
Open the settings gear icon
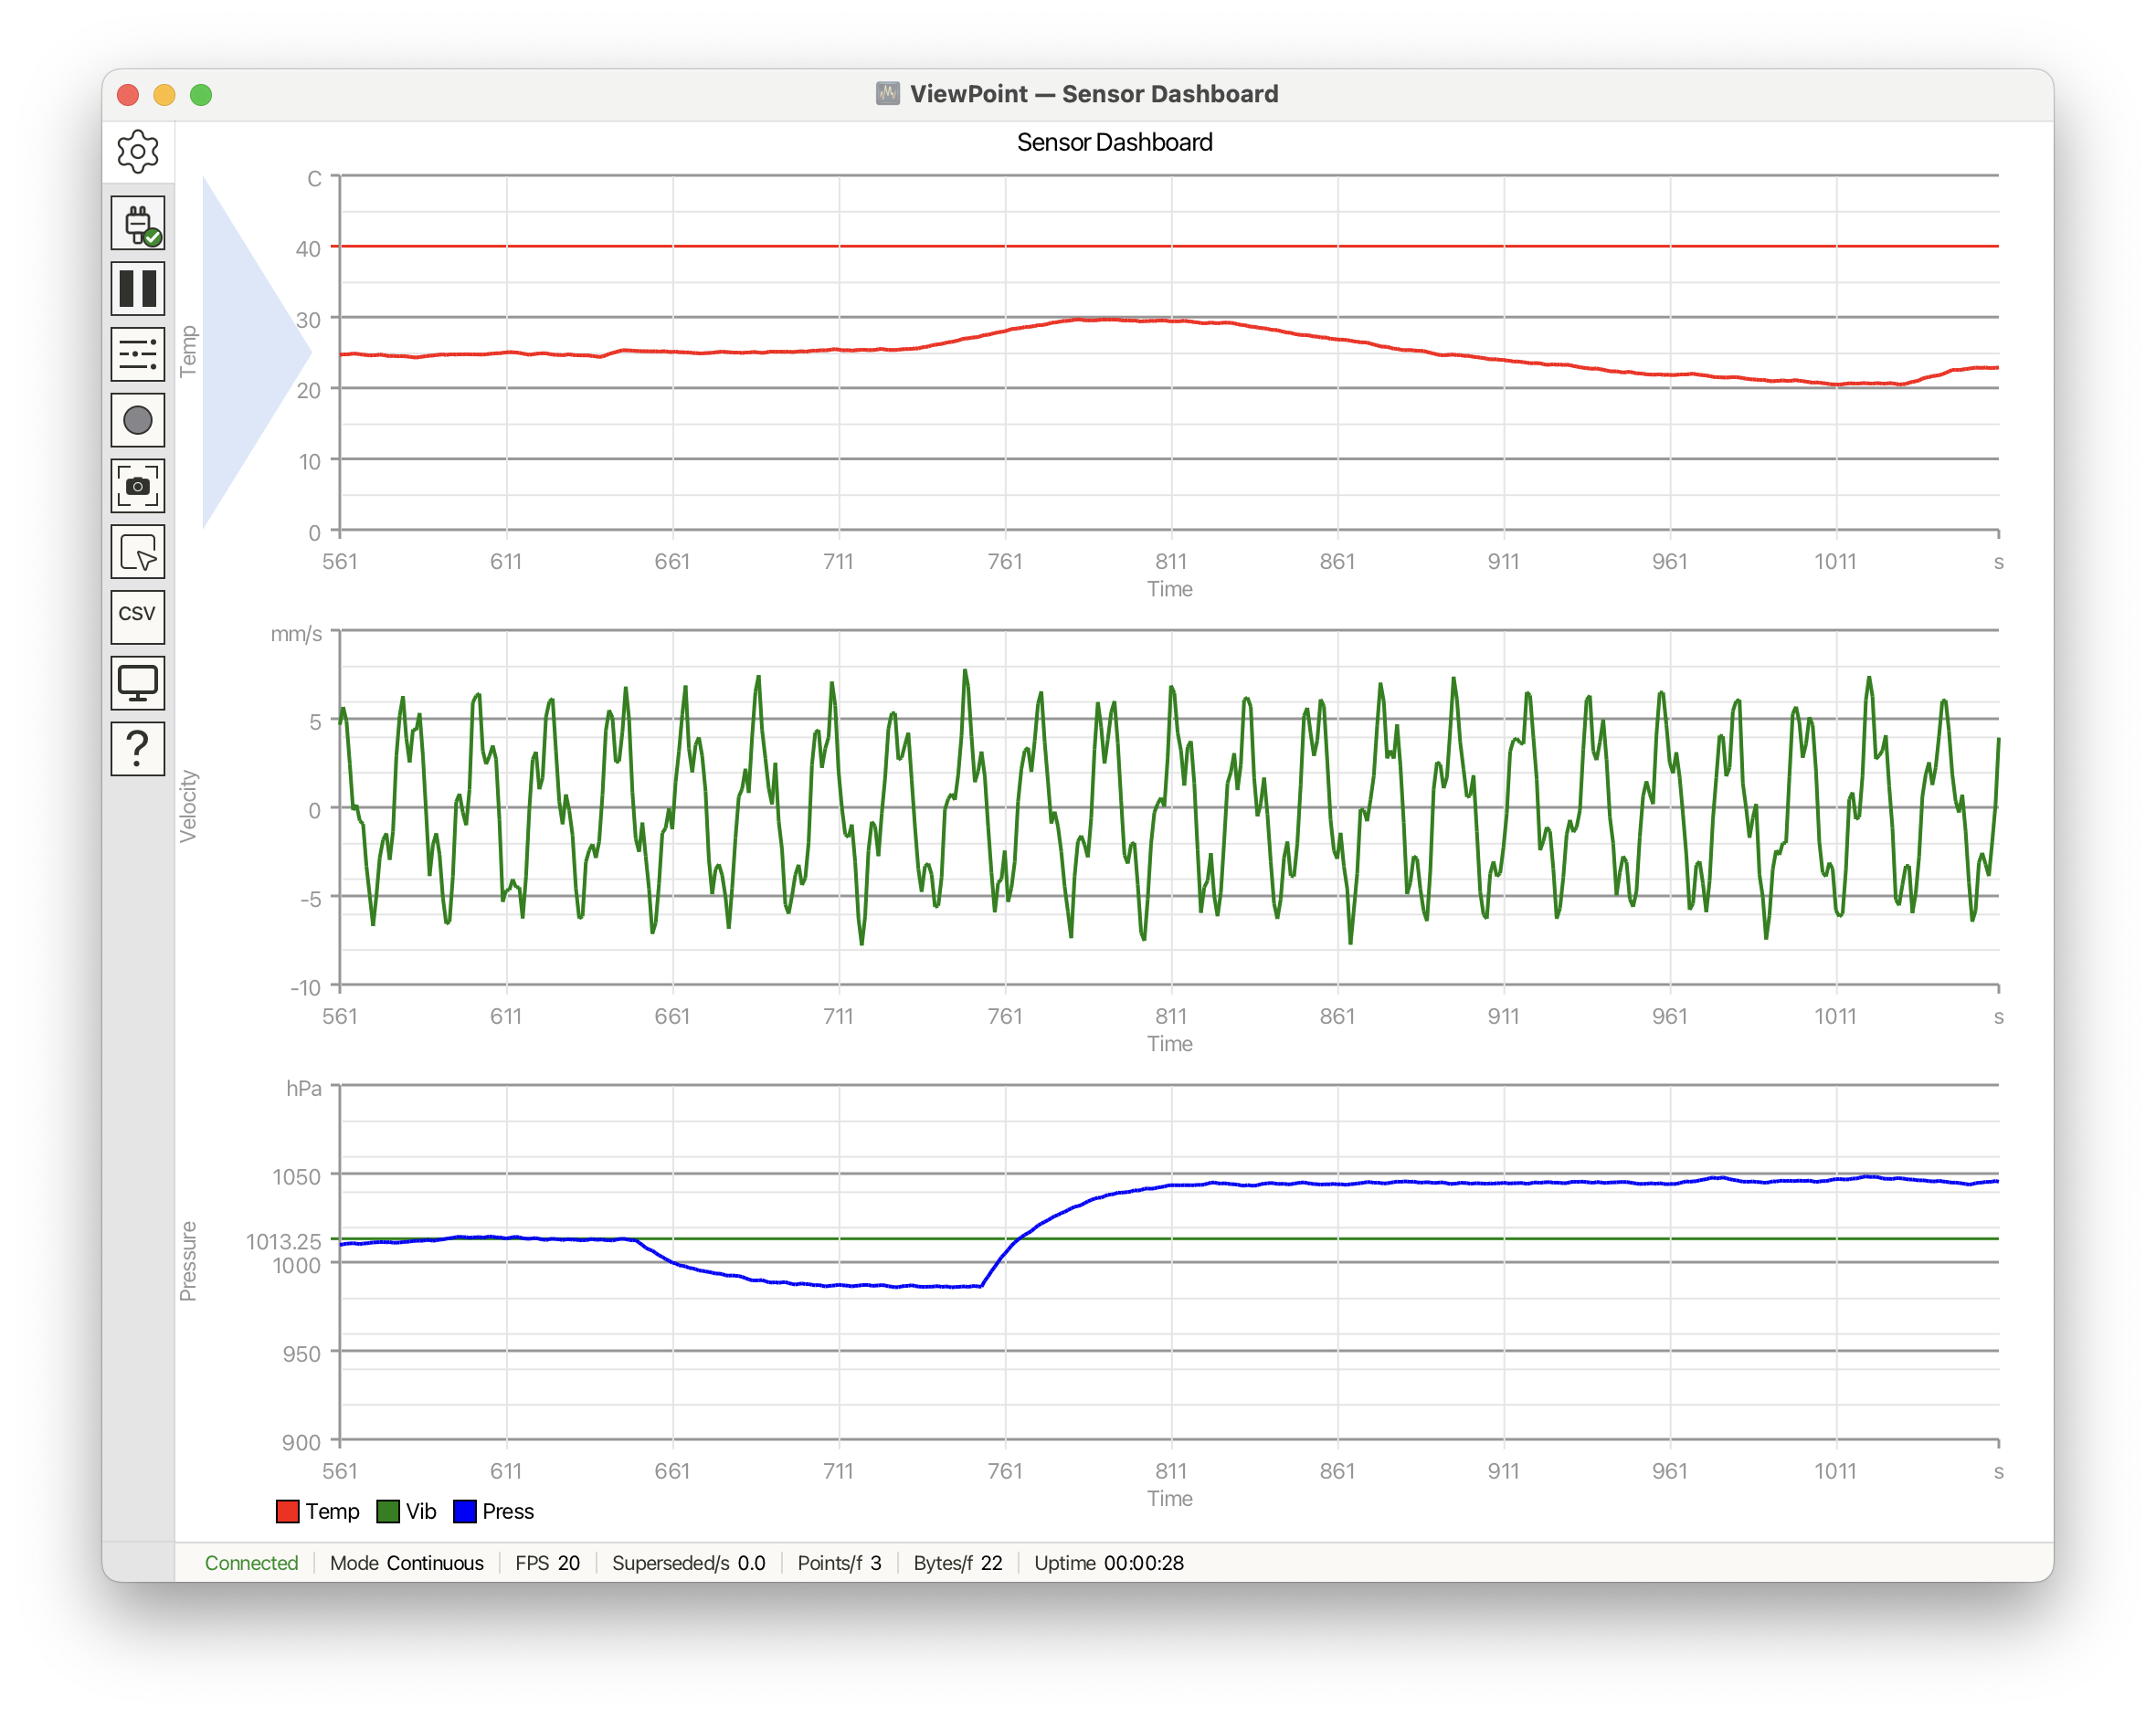coord(138,152)
